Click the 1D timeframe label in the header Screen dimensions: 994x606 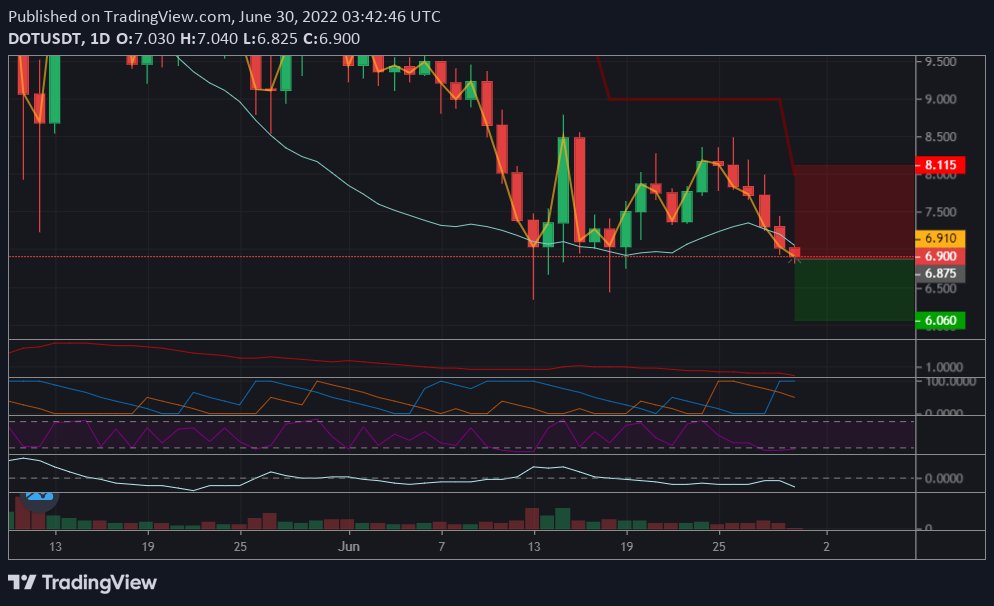(x=100, y=39)
